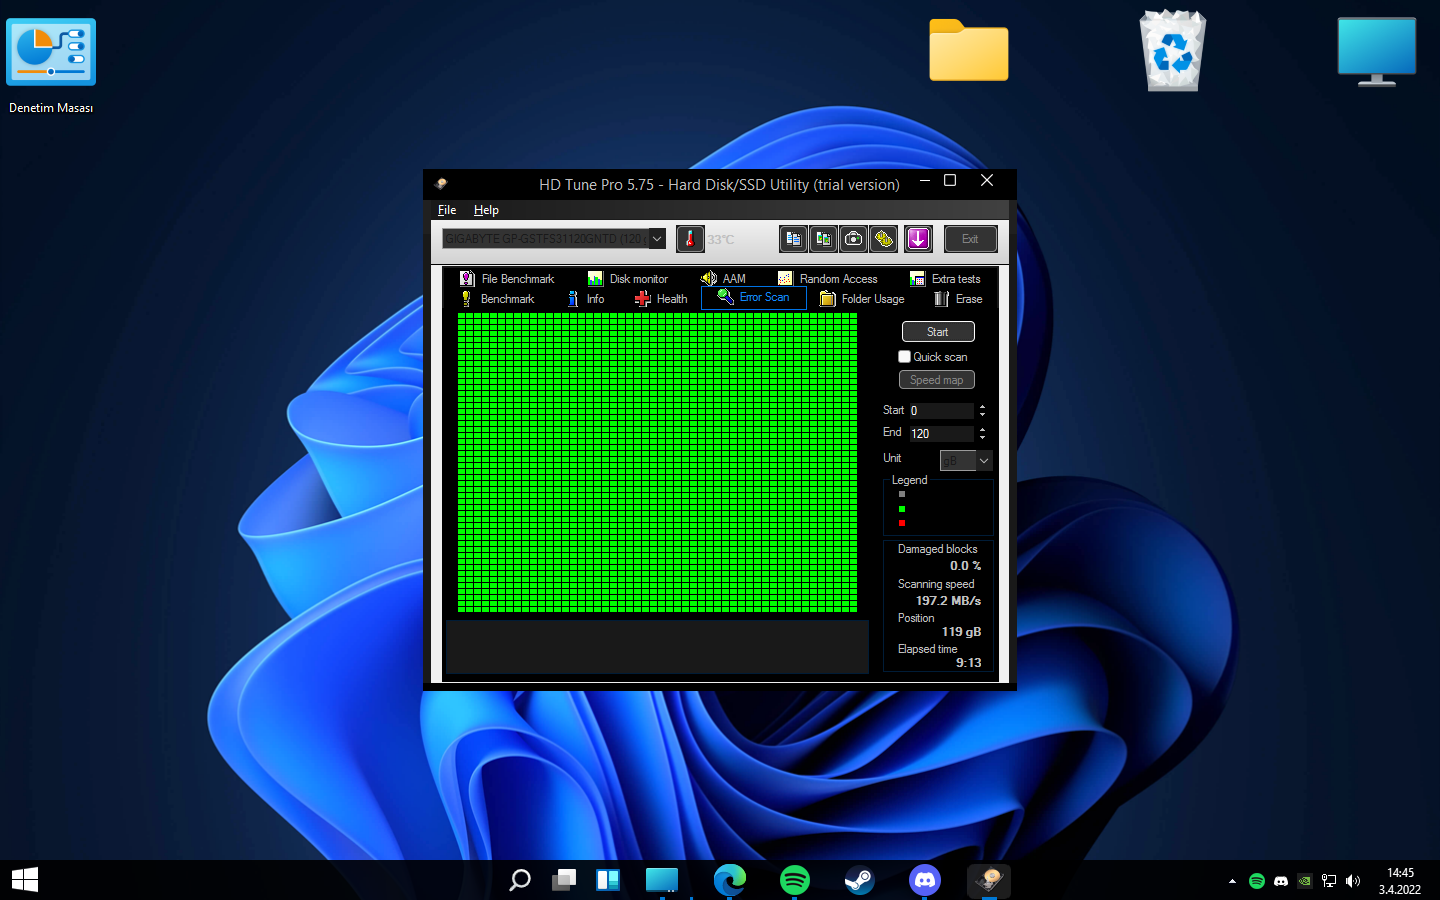
Task: Open the Help menu
Action: click(486, 210)
